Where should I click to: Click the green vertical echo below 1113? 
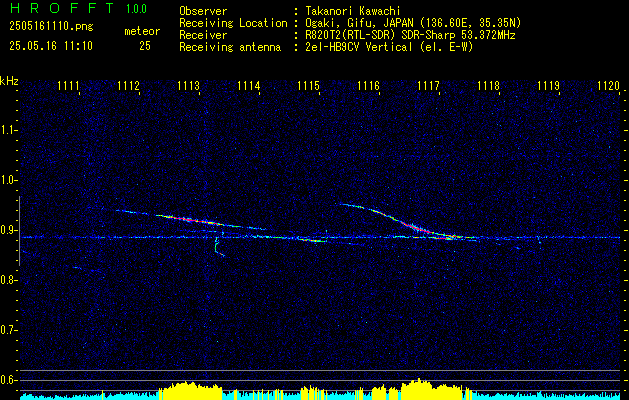coord(218,244)
